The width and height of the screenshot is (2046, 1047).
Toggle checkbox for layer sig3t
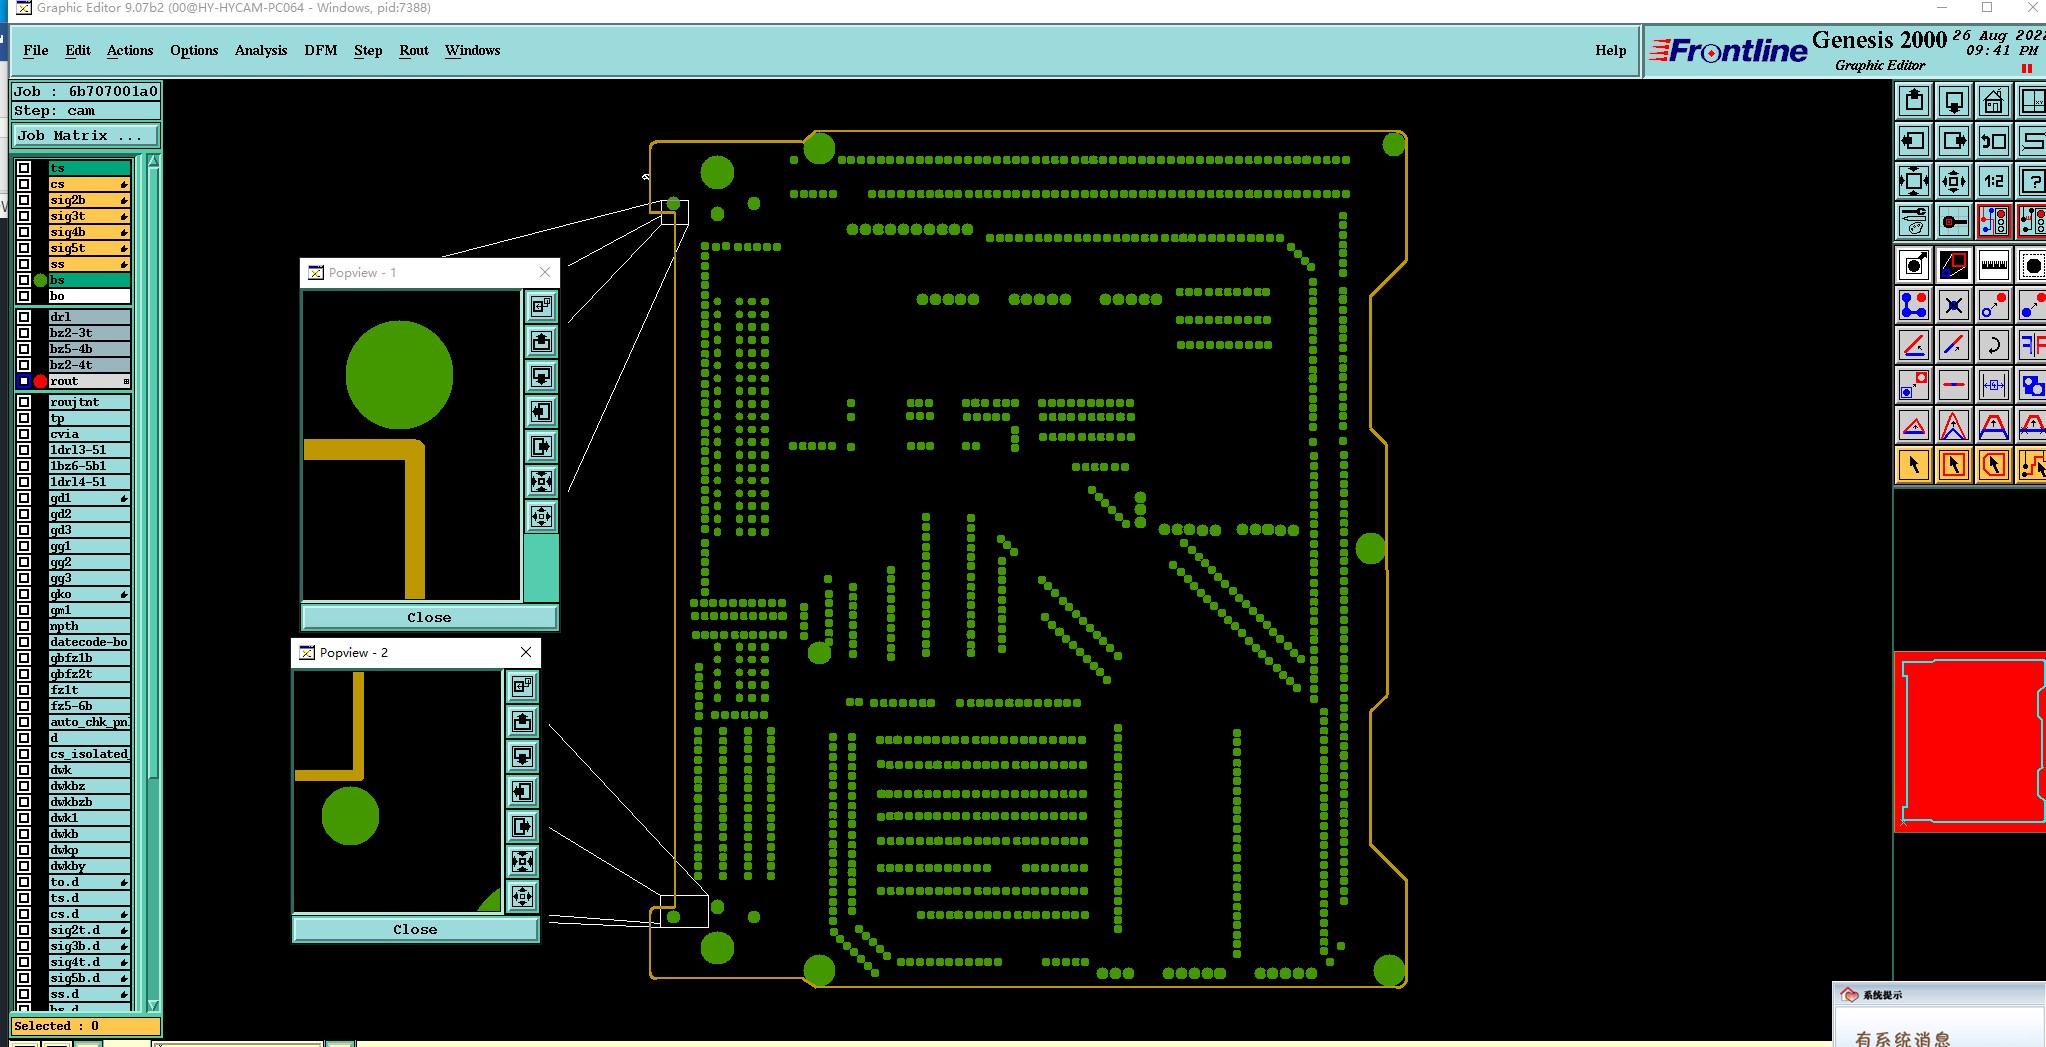point(24,216)
